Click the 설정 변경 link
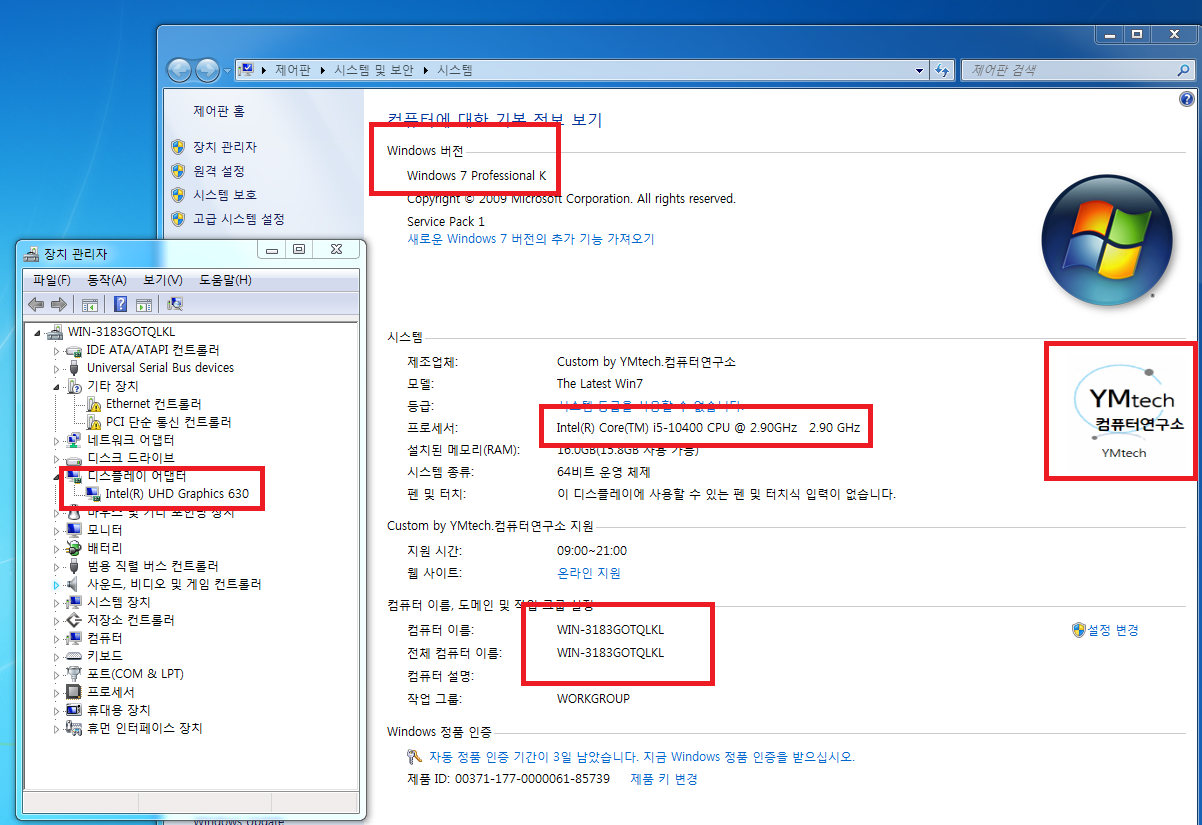Image resolution: width=1202 pixels, height=825 pixels. 1112,630
